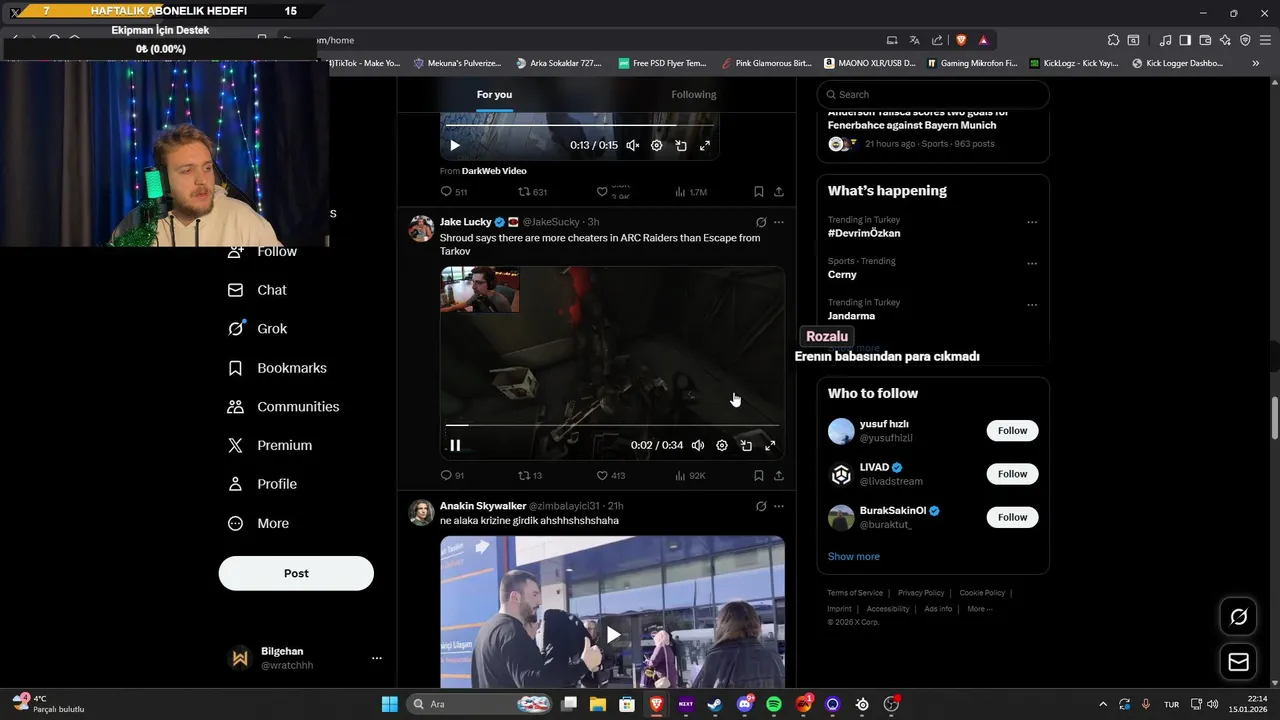Reply to the DarkWeb Video tweet (511)
The image size is (1280, 720).
[x=454, y=191]
